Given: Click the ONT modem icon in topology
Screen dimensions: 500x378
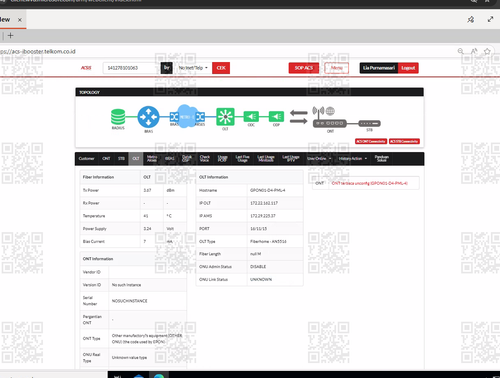Looking at the screenshot, I should pos(330,123).
